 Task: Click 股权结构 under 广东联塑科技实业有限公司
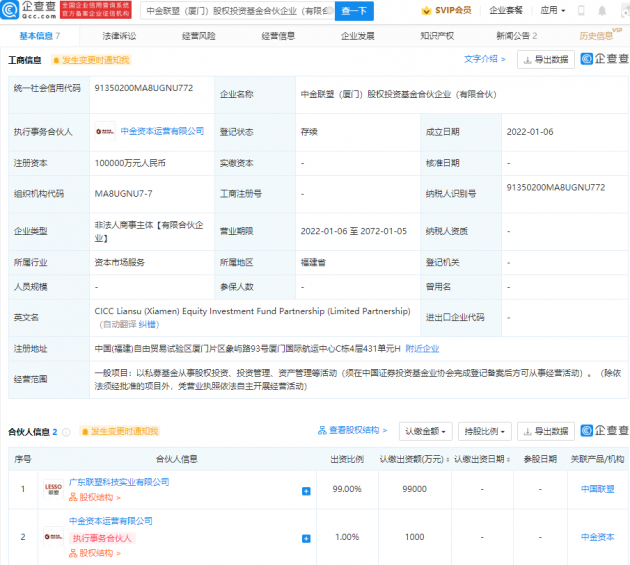[x=95, y=497]
